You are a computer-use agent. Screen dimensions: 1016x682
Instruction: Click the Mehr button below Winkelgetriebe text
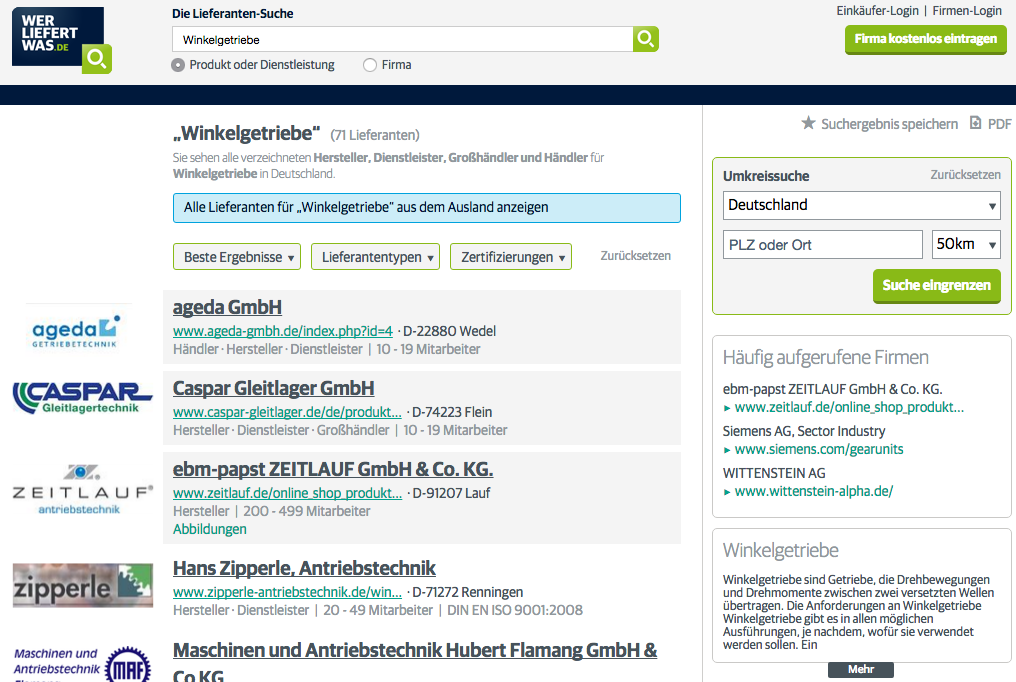(x=861, y=670)
